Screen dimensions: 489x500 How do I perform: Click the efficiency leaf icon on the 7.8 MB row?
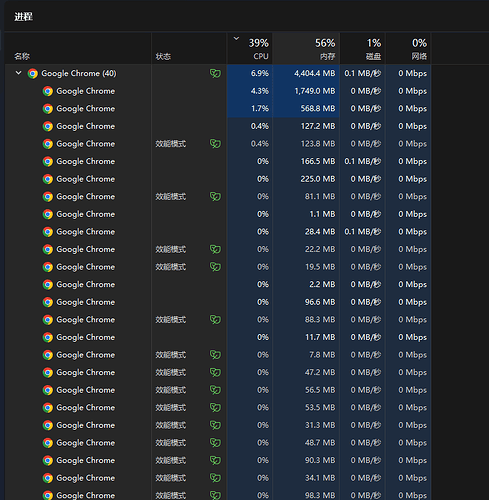click(x=215, y=355)
